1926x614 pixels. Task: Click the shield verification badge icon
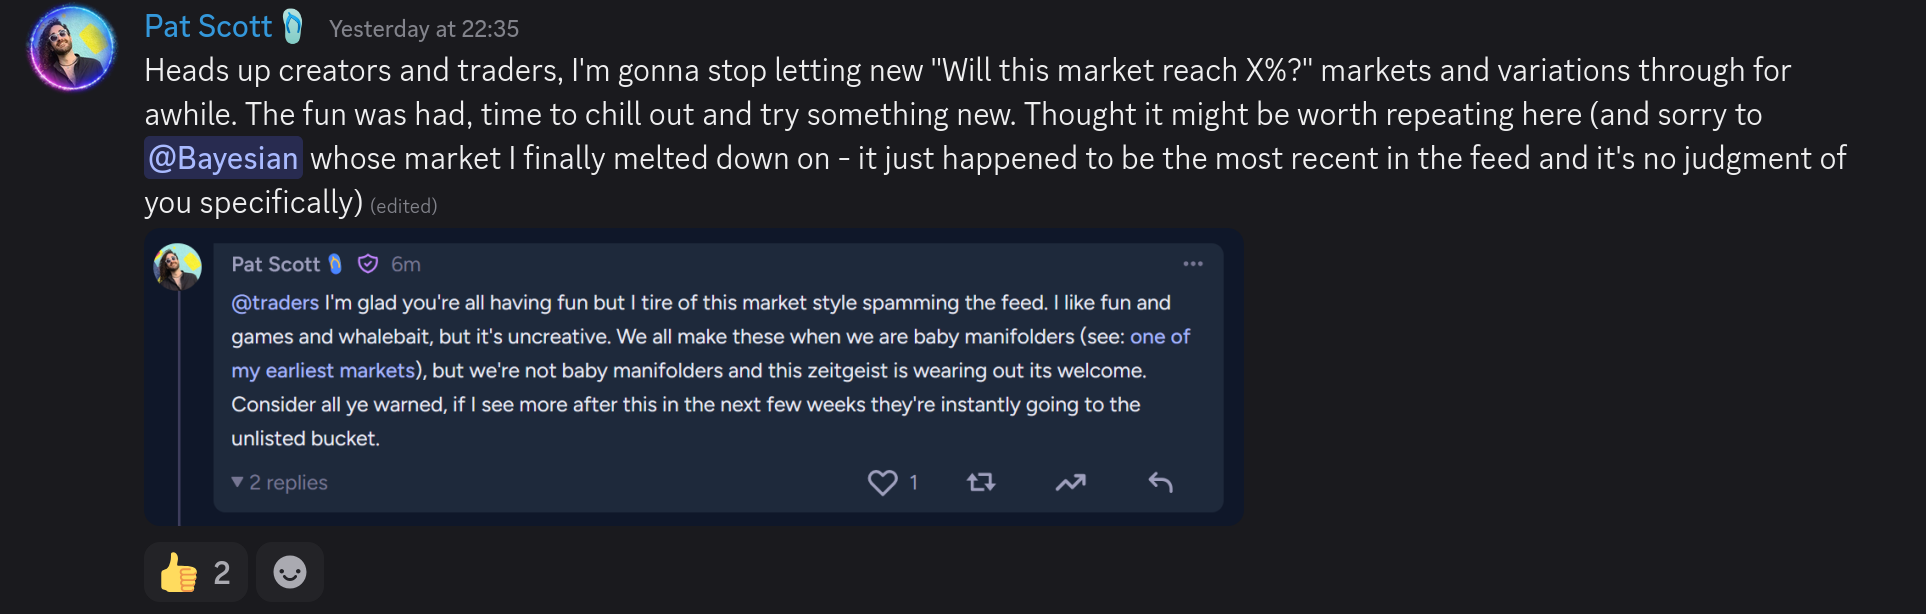[368, 264]
